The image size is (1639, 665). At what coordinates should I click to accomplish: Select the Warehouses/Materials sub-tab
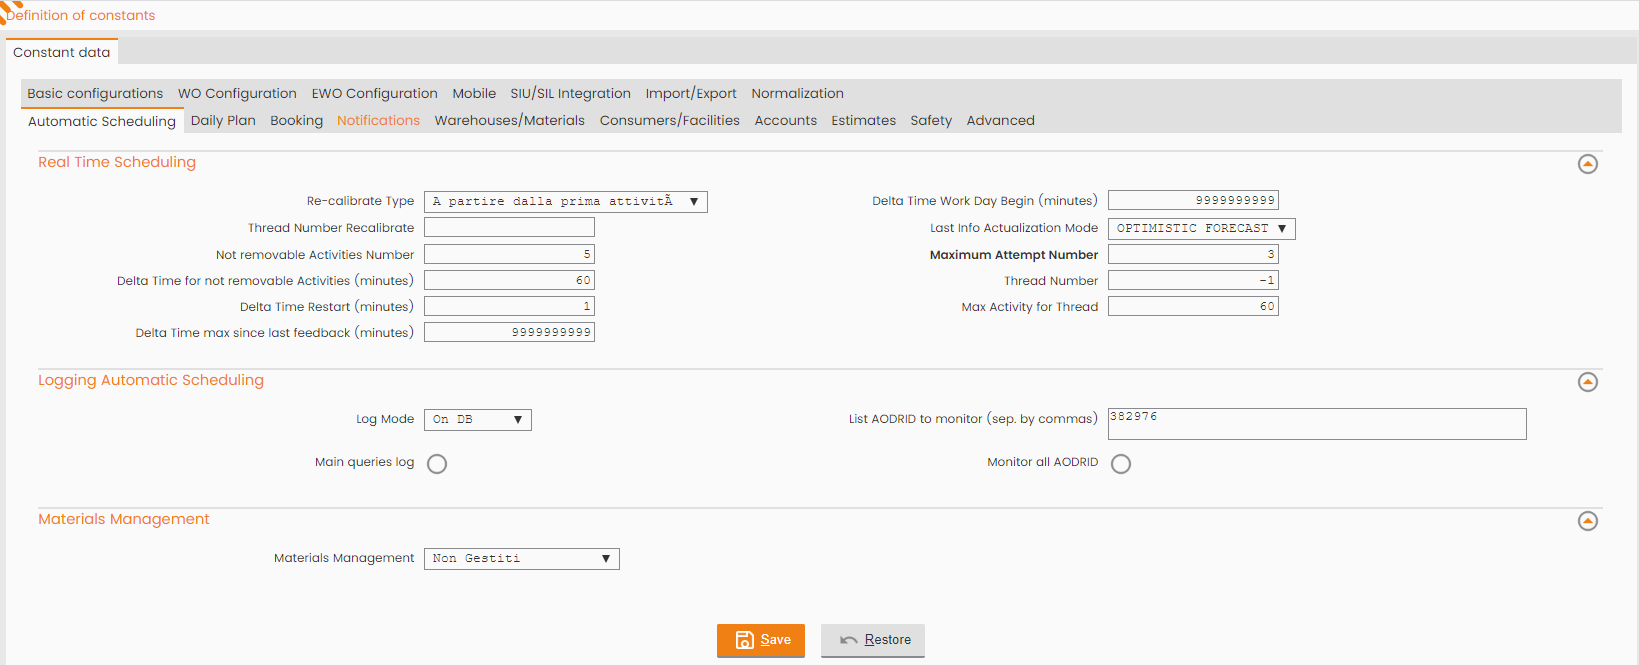pos(510,120)
